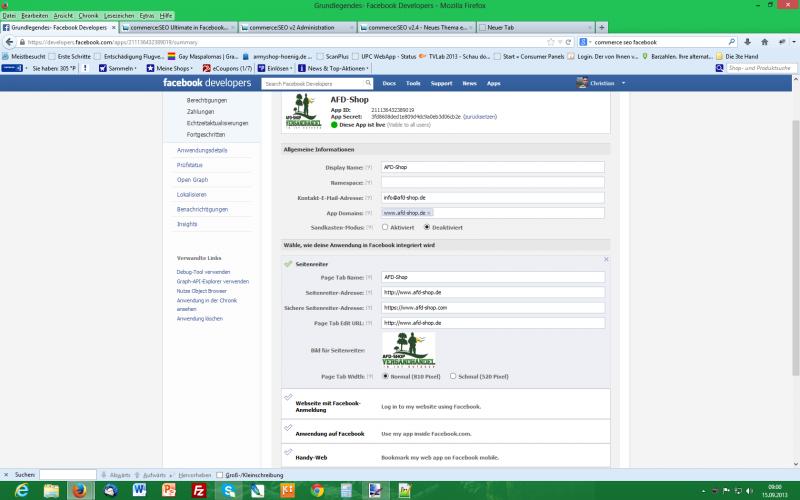The image size is (800, 500).
Task: Click the Seitenreiter image thumbnail
Action: click(408, 350)
